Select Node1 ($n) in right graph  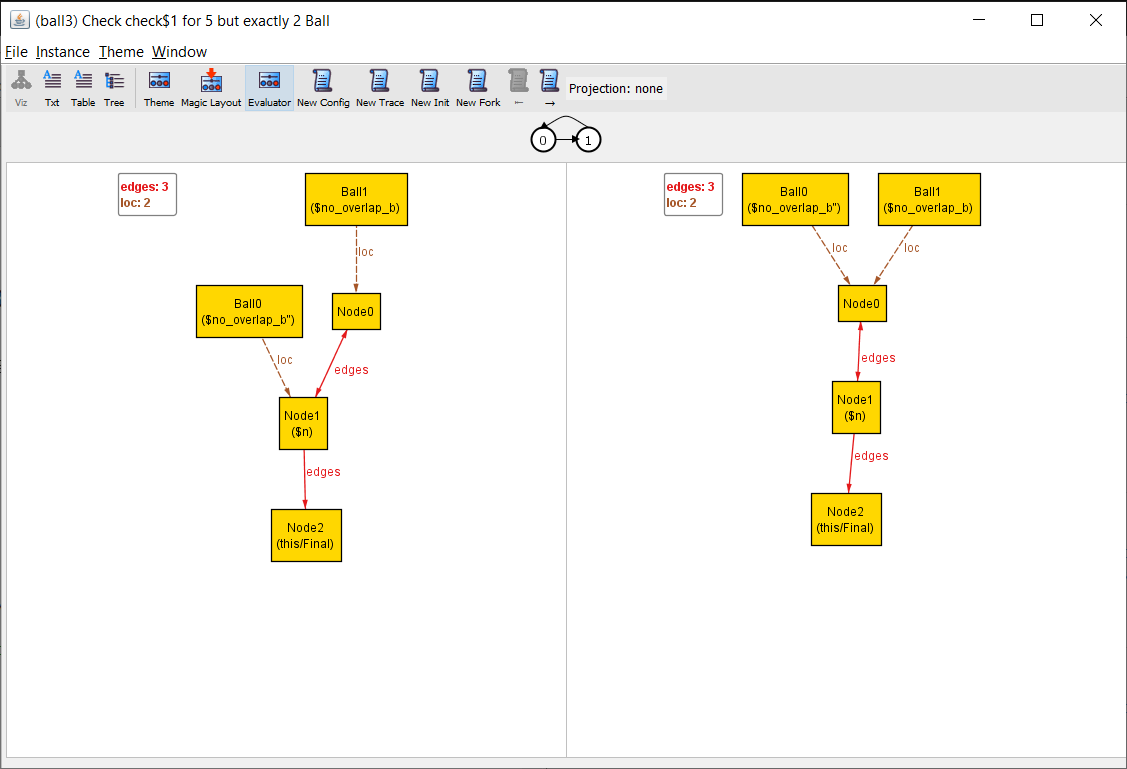click(856, 407)
